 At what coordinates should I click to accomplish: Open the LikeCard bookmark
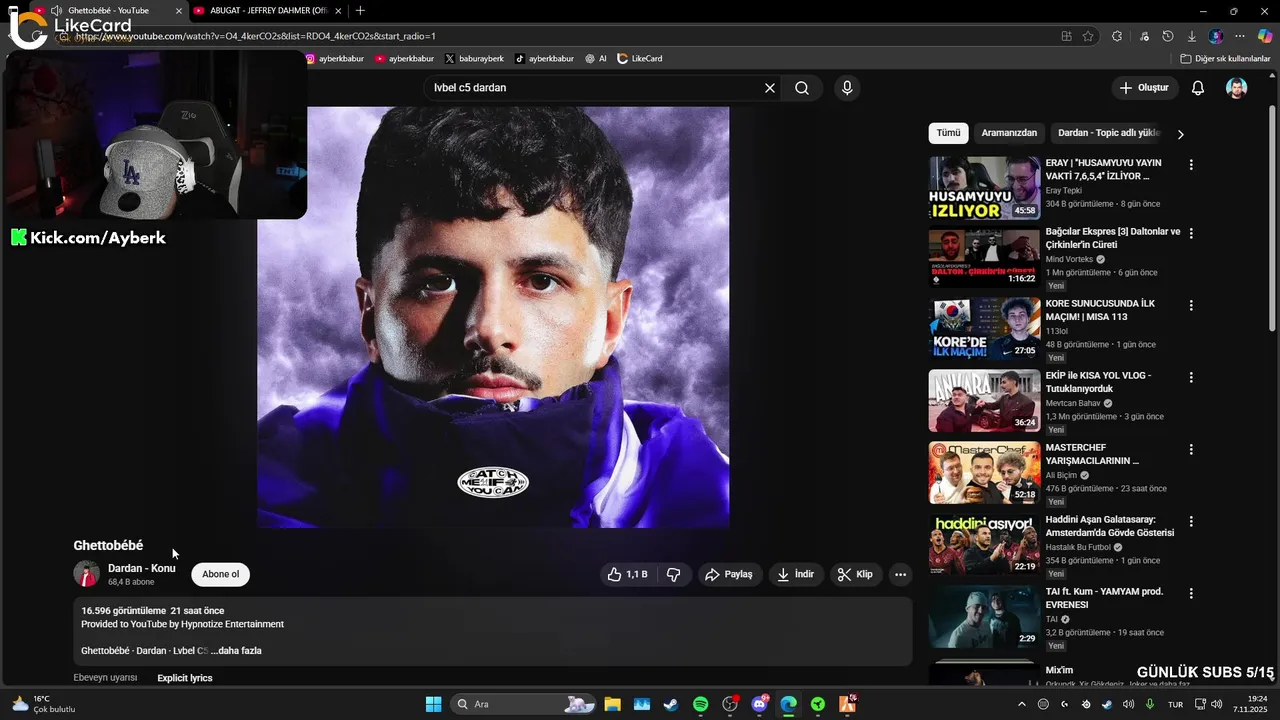point(640,59)
